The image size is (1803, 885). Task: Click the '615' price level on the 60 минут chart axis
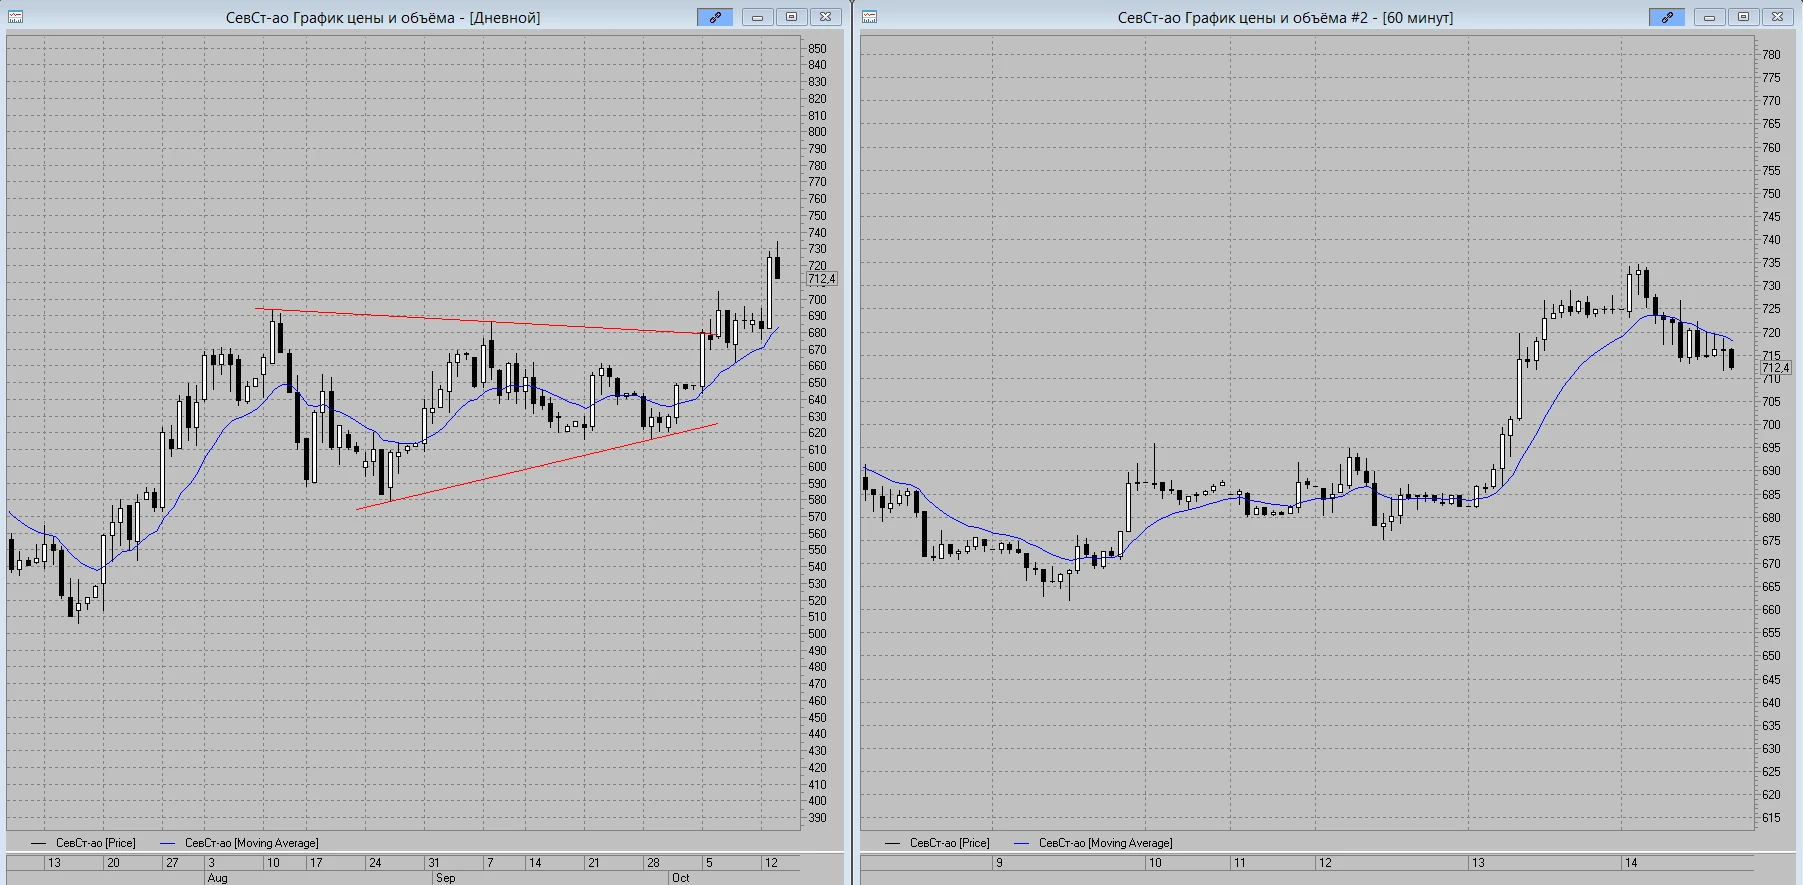click(1771, 818)
